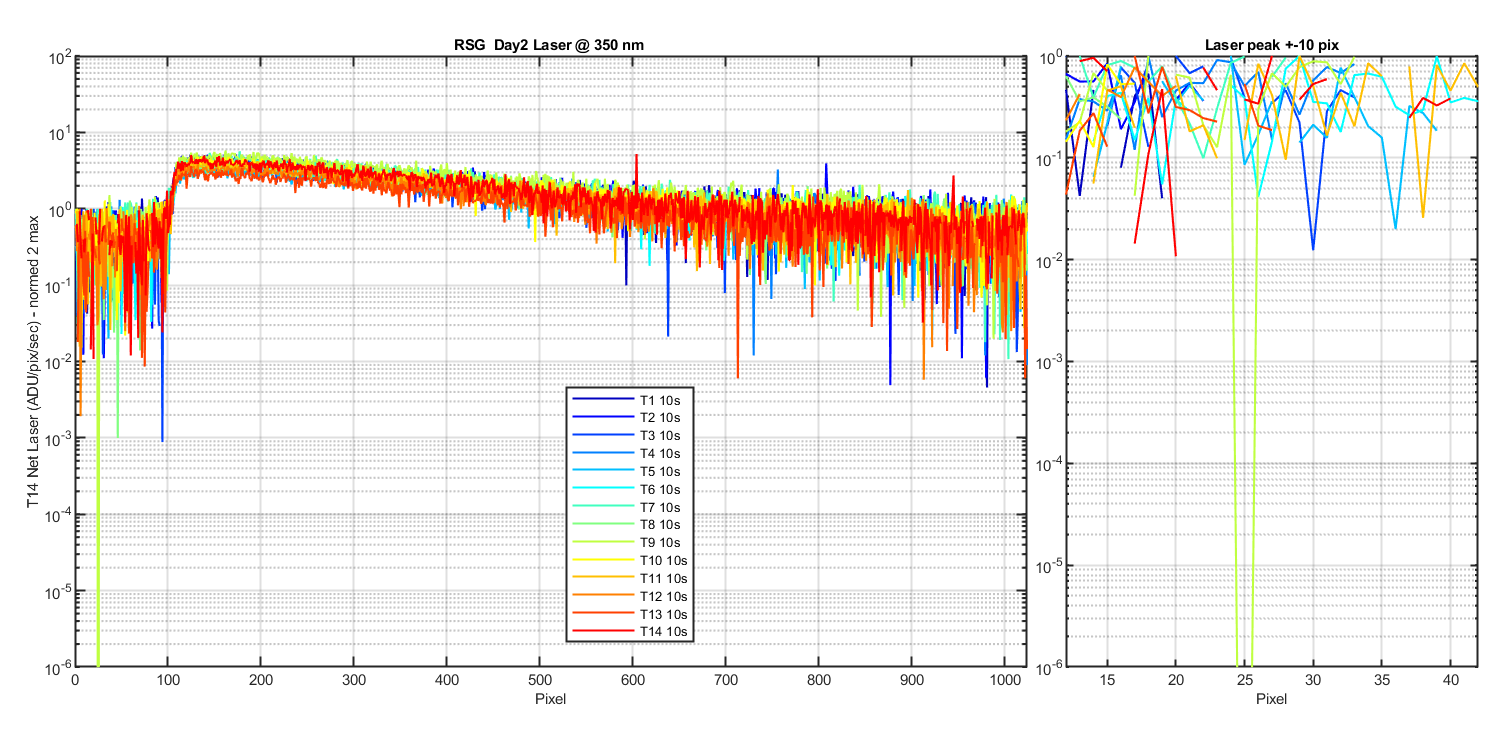This screenshot has height=750, width=1500.
Task: Select legend entry 'T14 10s'
Action: pos(632,632)
